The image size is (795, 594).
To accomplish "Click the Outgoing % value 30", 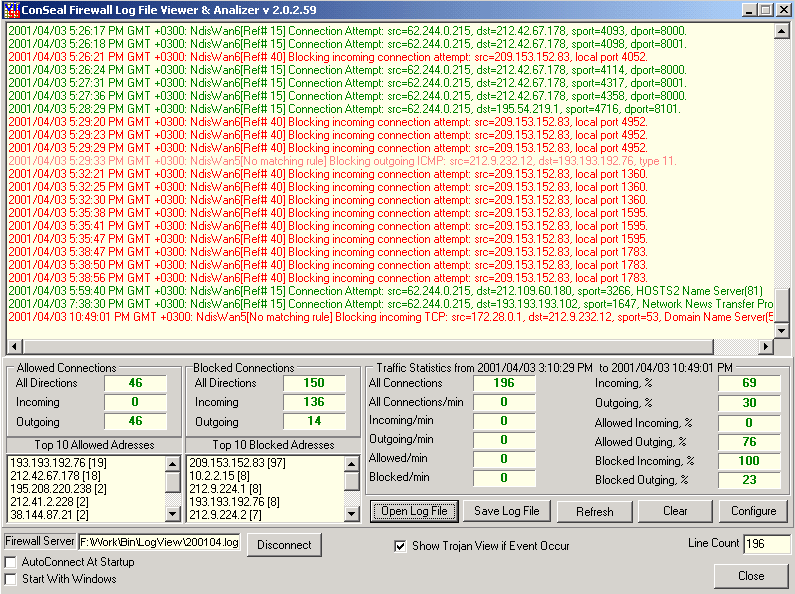I will (x=749, y=403).
